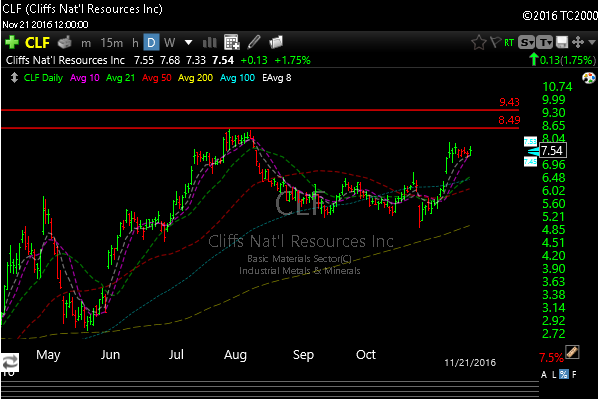The width and height of the screenshot is (598, 399).
Task: Click the May month axis label
Action: [48, 355]
